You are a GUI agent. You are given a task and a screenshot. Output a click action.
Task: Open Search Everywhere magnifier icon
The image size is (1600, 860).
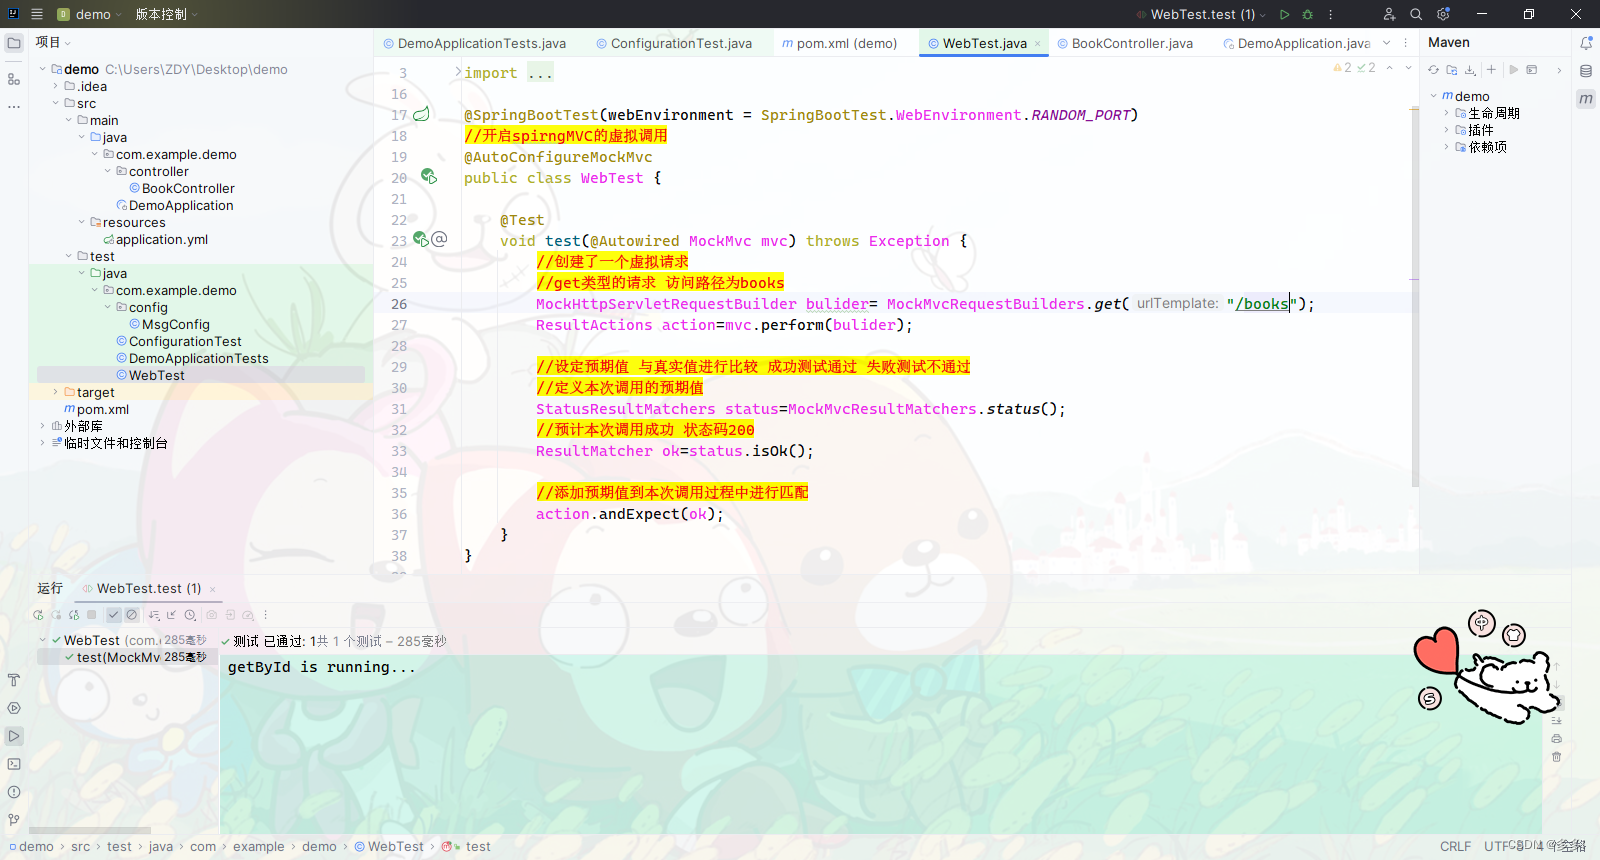click(1416, 14)
